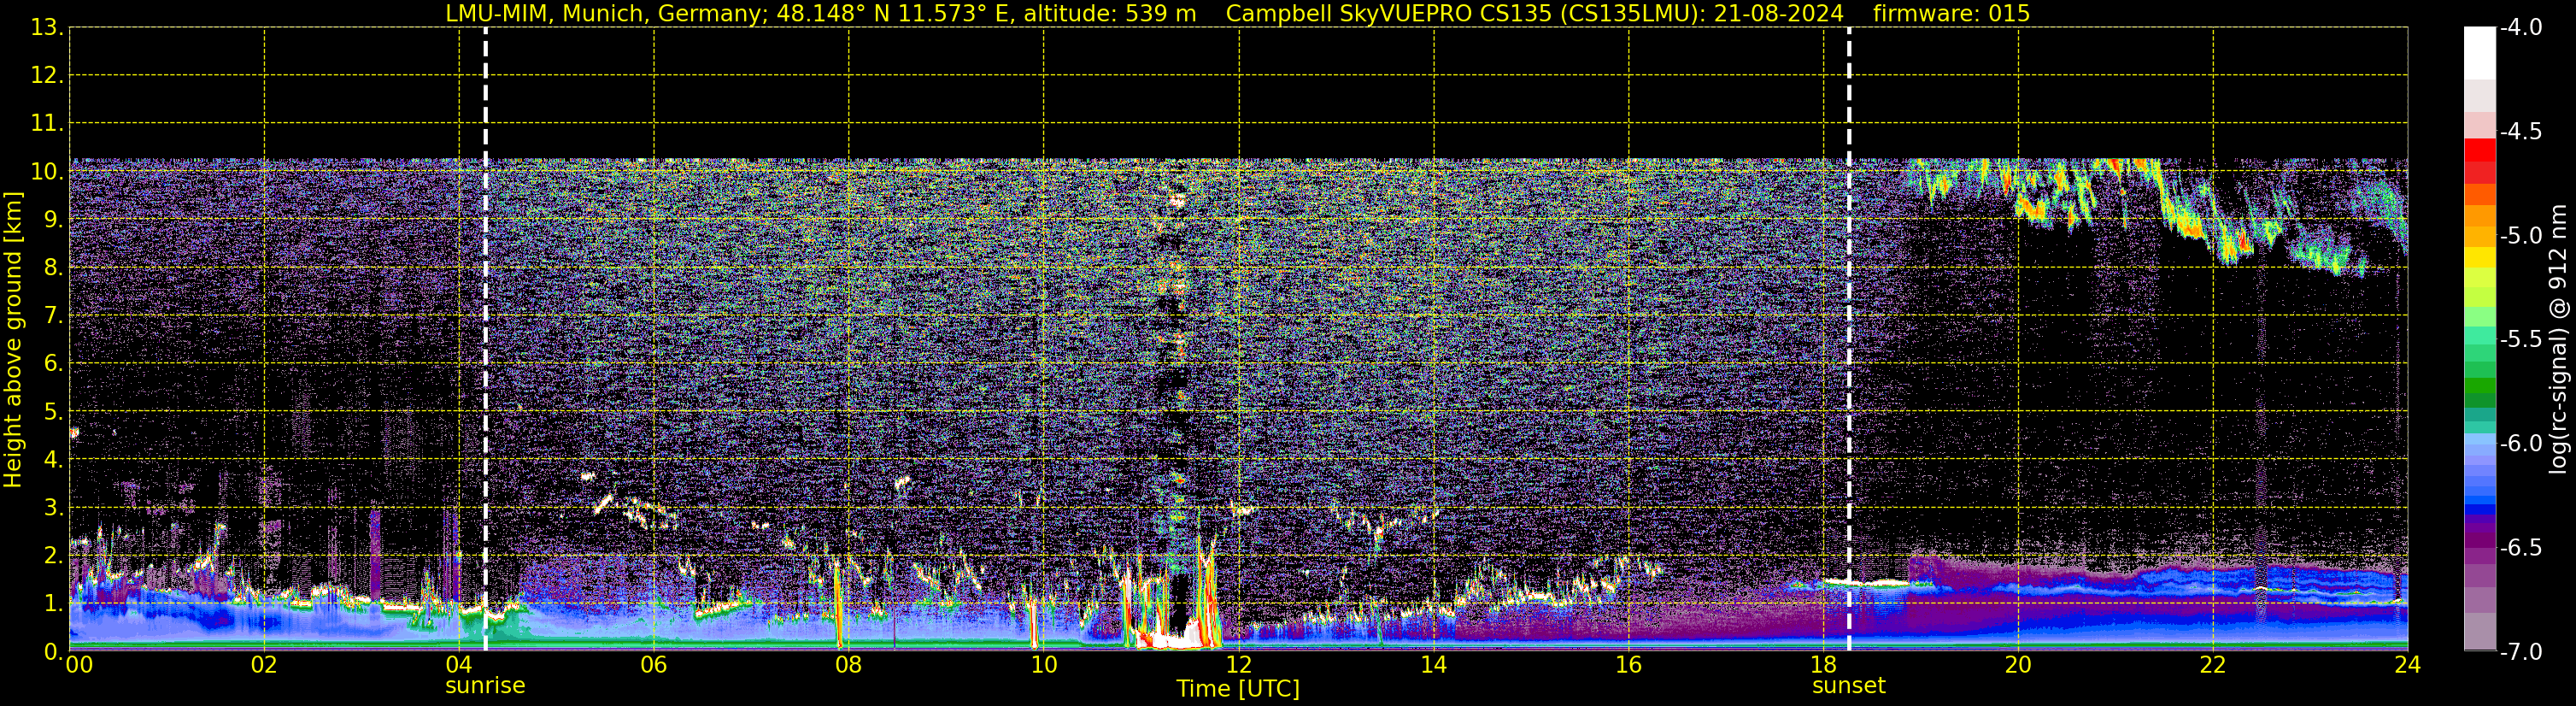
Task: Click the x-axis tick label 20
Action: tap(2018, 664)
